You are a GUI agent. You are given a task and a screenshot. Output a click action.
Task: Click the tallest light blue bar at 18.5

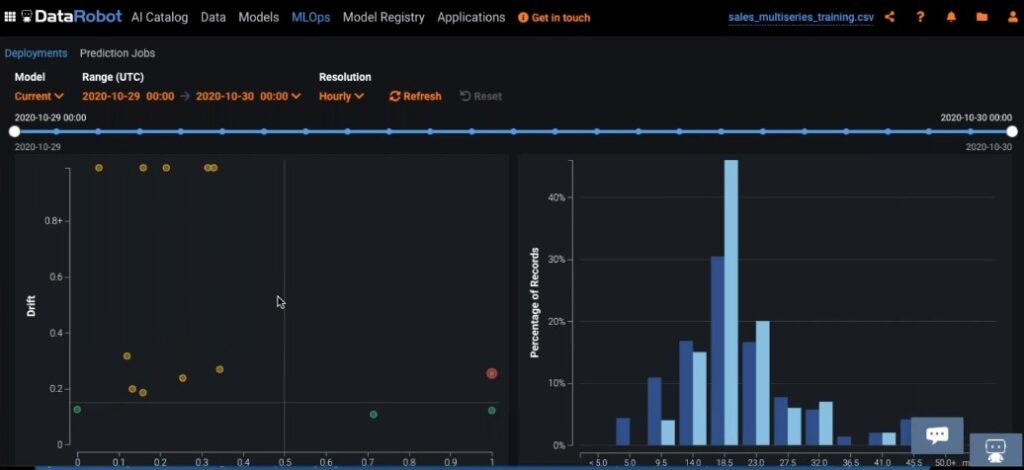pos(731,303)
